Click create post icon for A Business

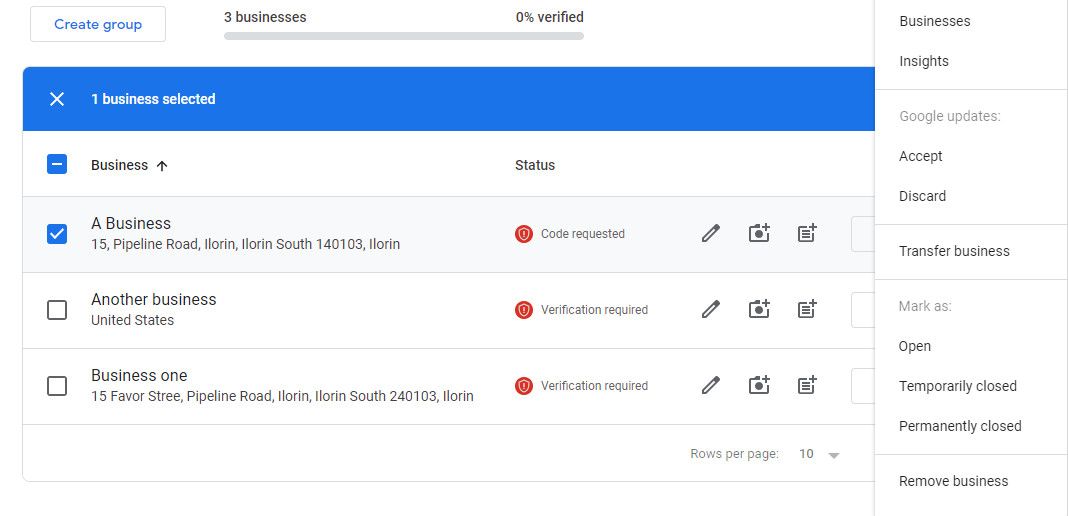[807, 234]
